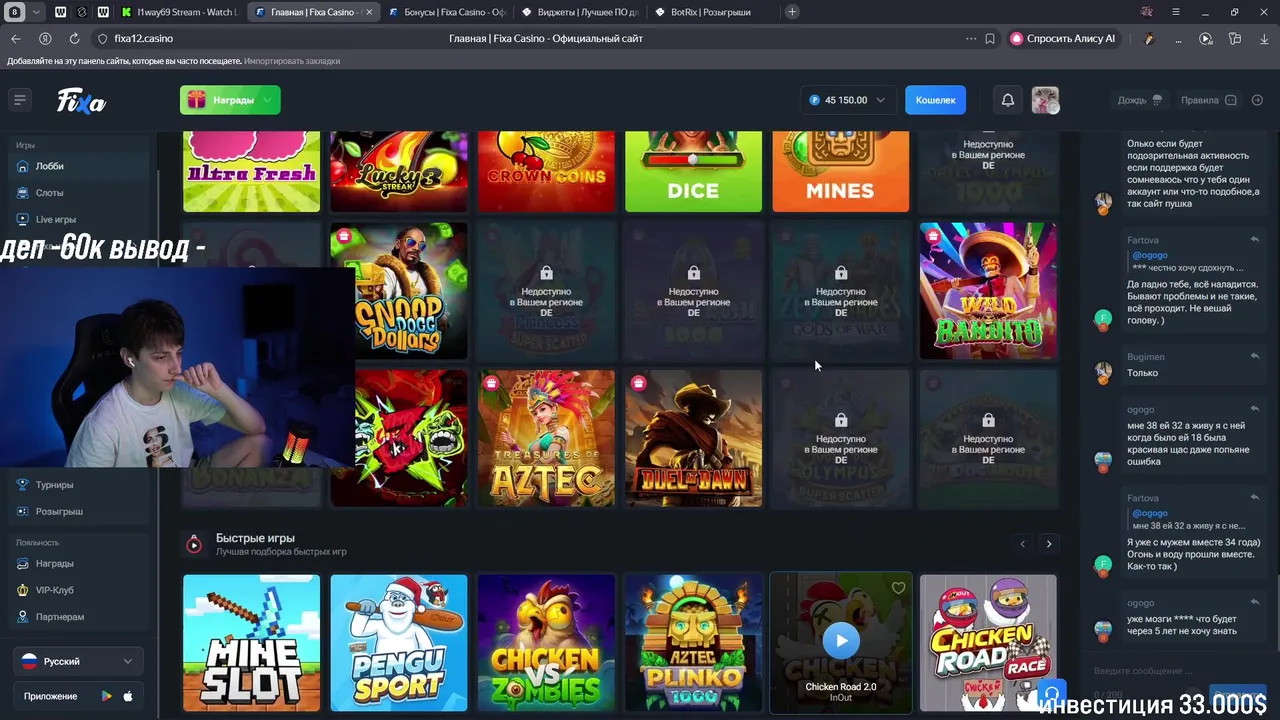Click the Google Play app icon
The image size is (1280, 720).
(x=106, y=696)
